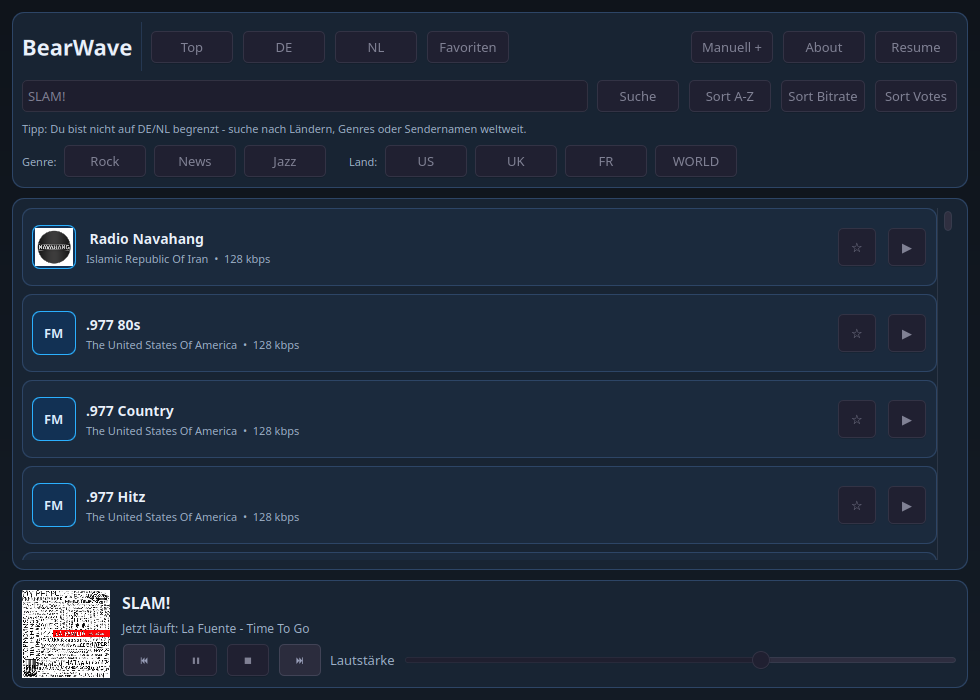980x700 pixels.
Task: Play the Radio Navahang station
Action: [x=906, y=248]
